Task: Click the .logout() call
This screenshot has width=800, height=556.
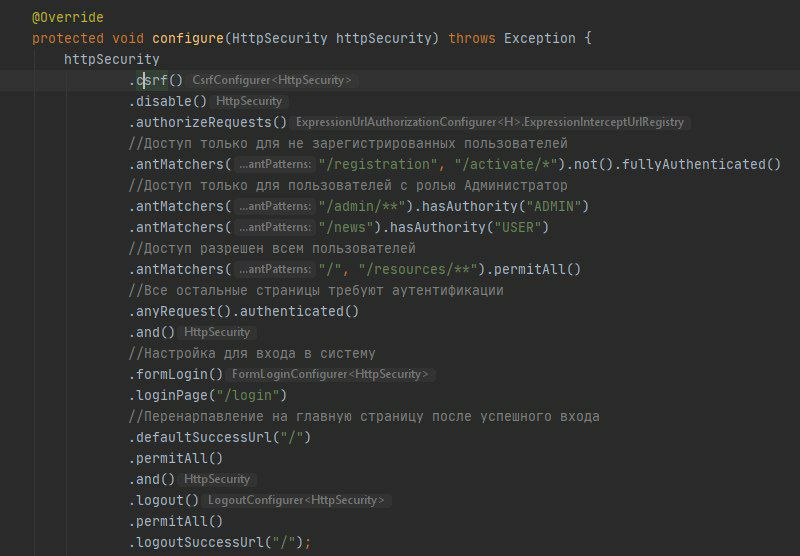Action: tap(164, 500)
